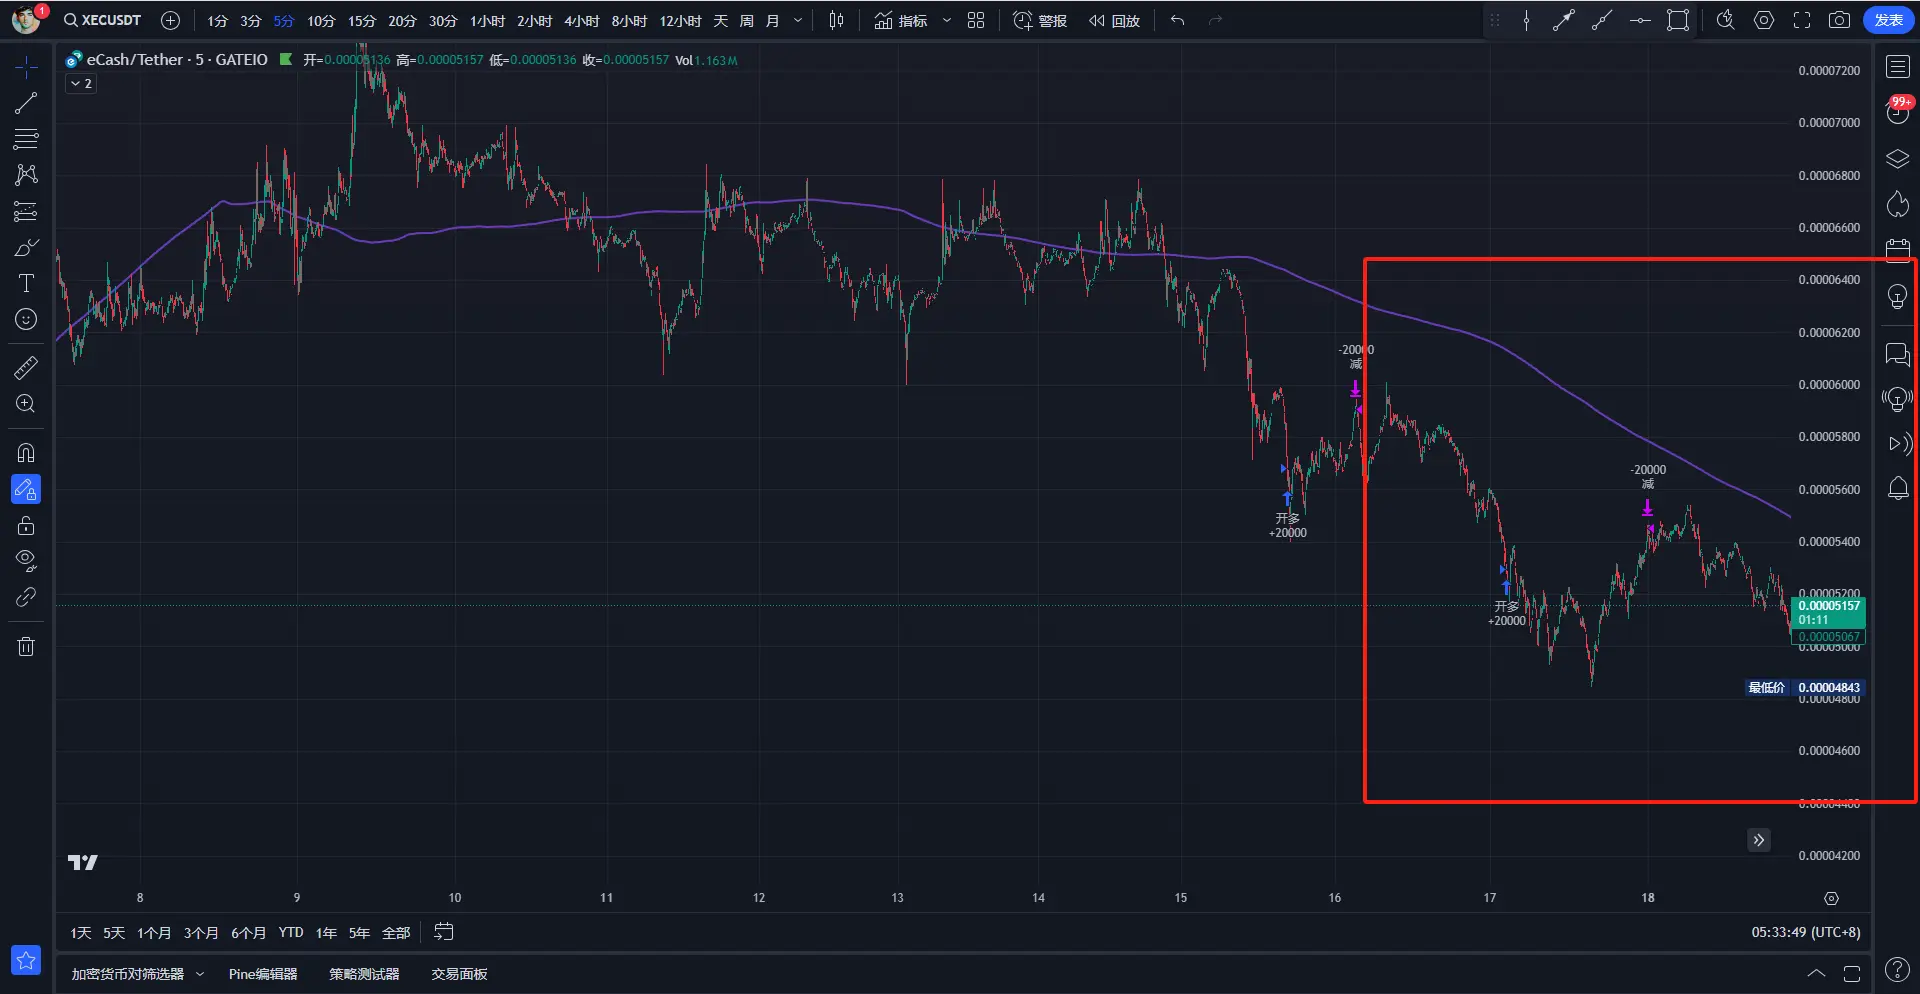This screenshot has height=994, width=1920.
Task: Open the alerts panel with 99+ badge
Action: click(1897, 111)
